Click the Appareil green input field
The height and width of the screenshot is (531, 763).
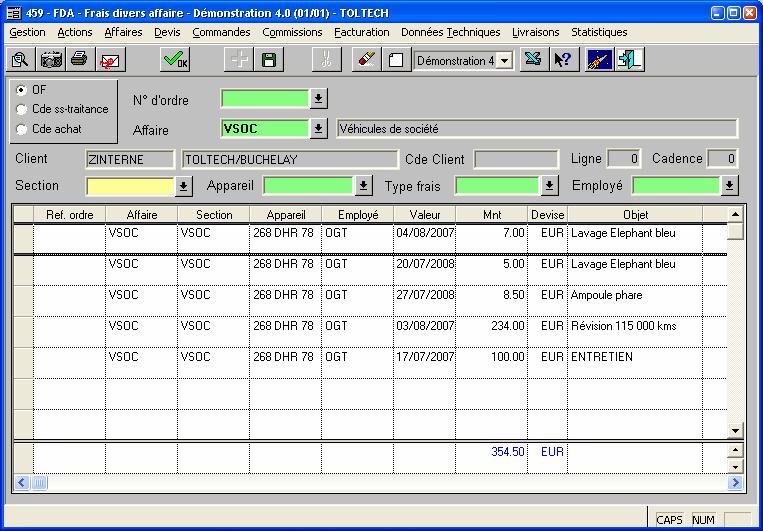pos(308,186)
